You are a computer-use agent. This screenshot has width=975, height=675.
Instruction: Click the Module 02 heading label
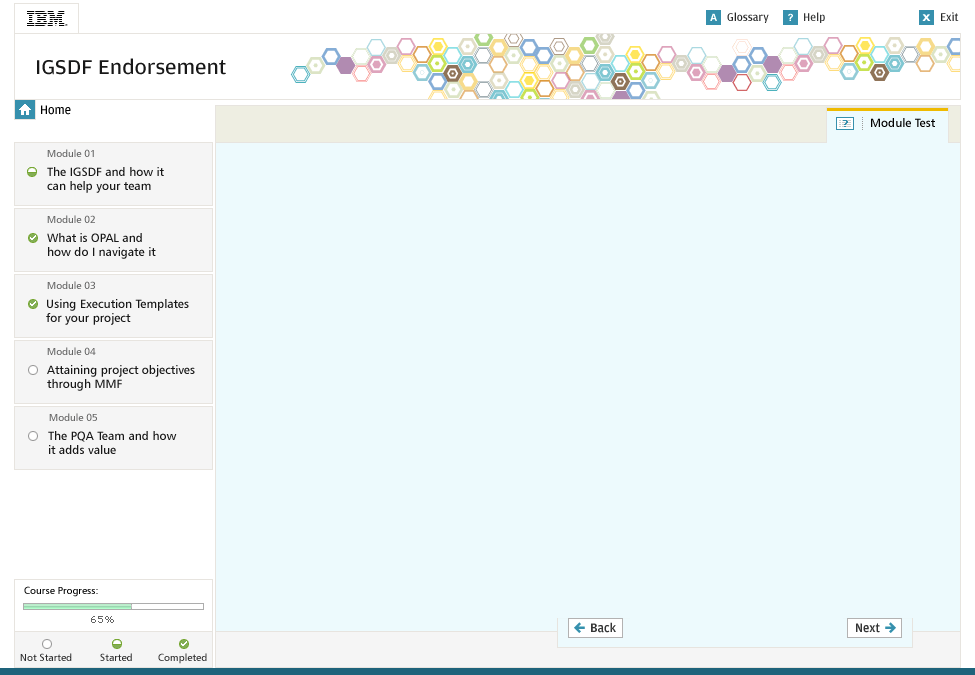(71, 219)
